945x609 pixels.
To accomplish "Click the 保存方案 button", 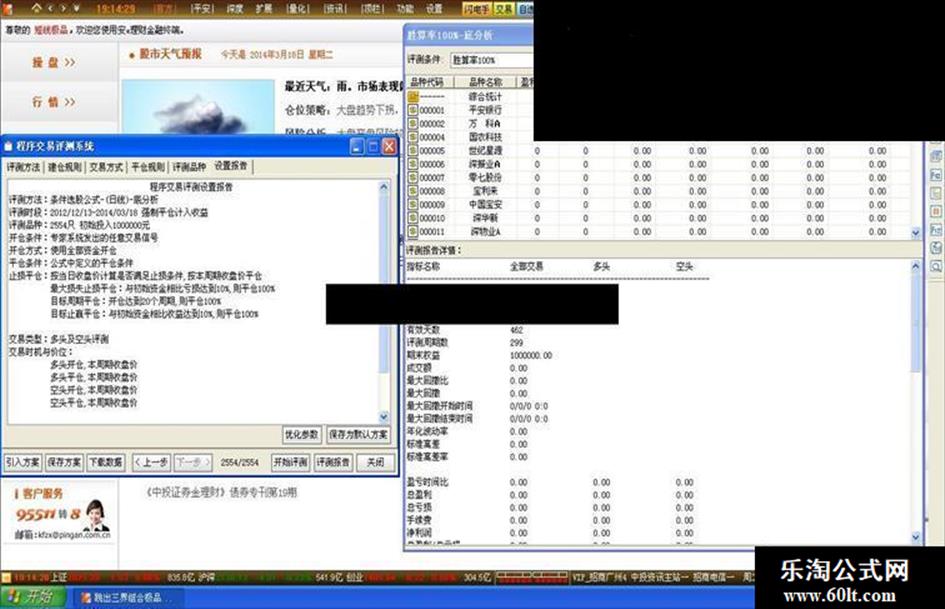I will [64, 462].
